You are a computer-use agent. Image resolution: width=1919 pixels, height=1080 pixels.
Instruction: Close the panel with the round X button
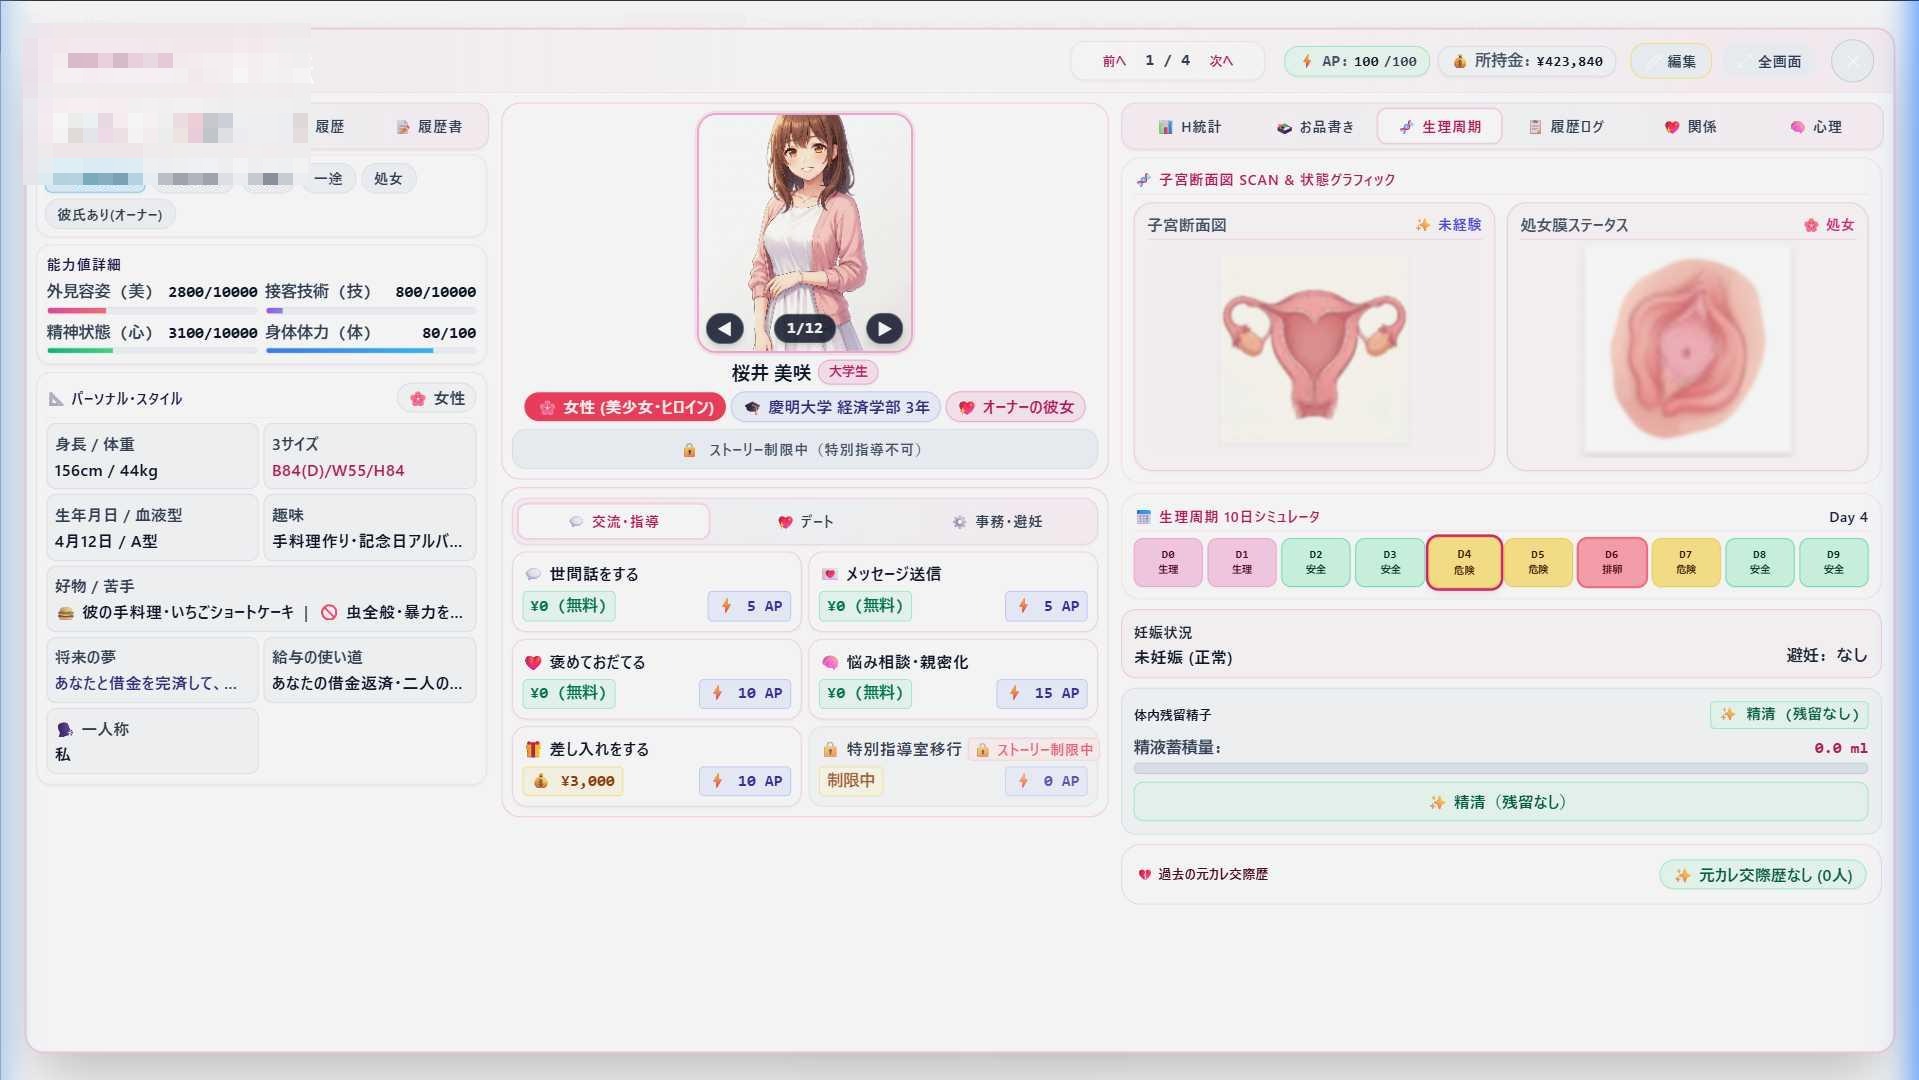point(1852,61)
